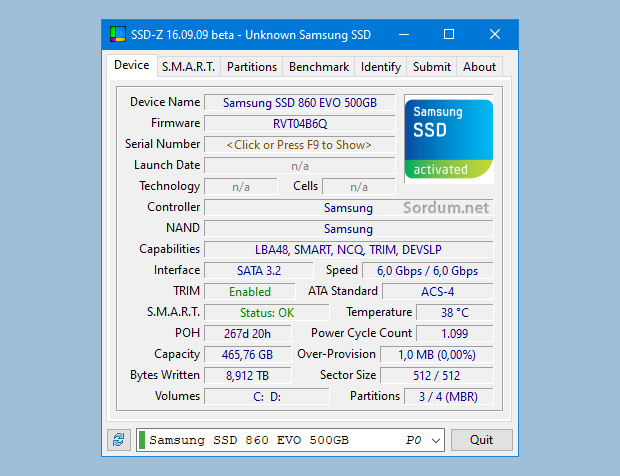This screenshot has width=620, height=476.
Task: Click the Sector Size value 512 / 512
Action: pyautogui.click(x=437, y=375)
